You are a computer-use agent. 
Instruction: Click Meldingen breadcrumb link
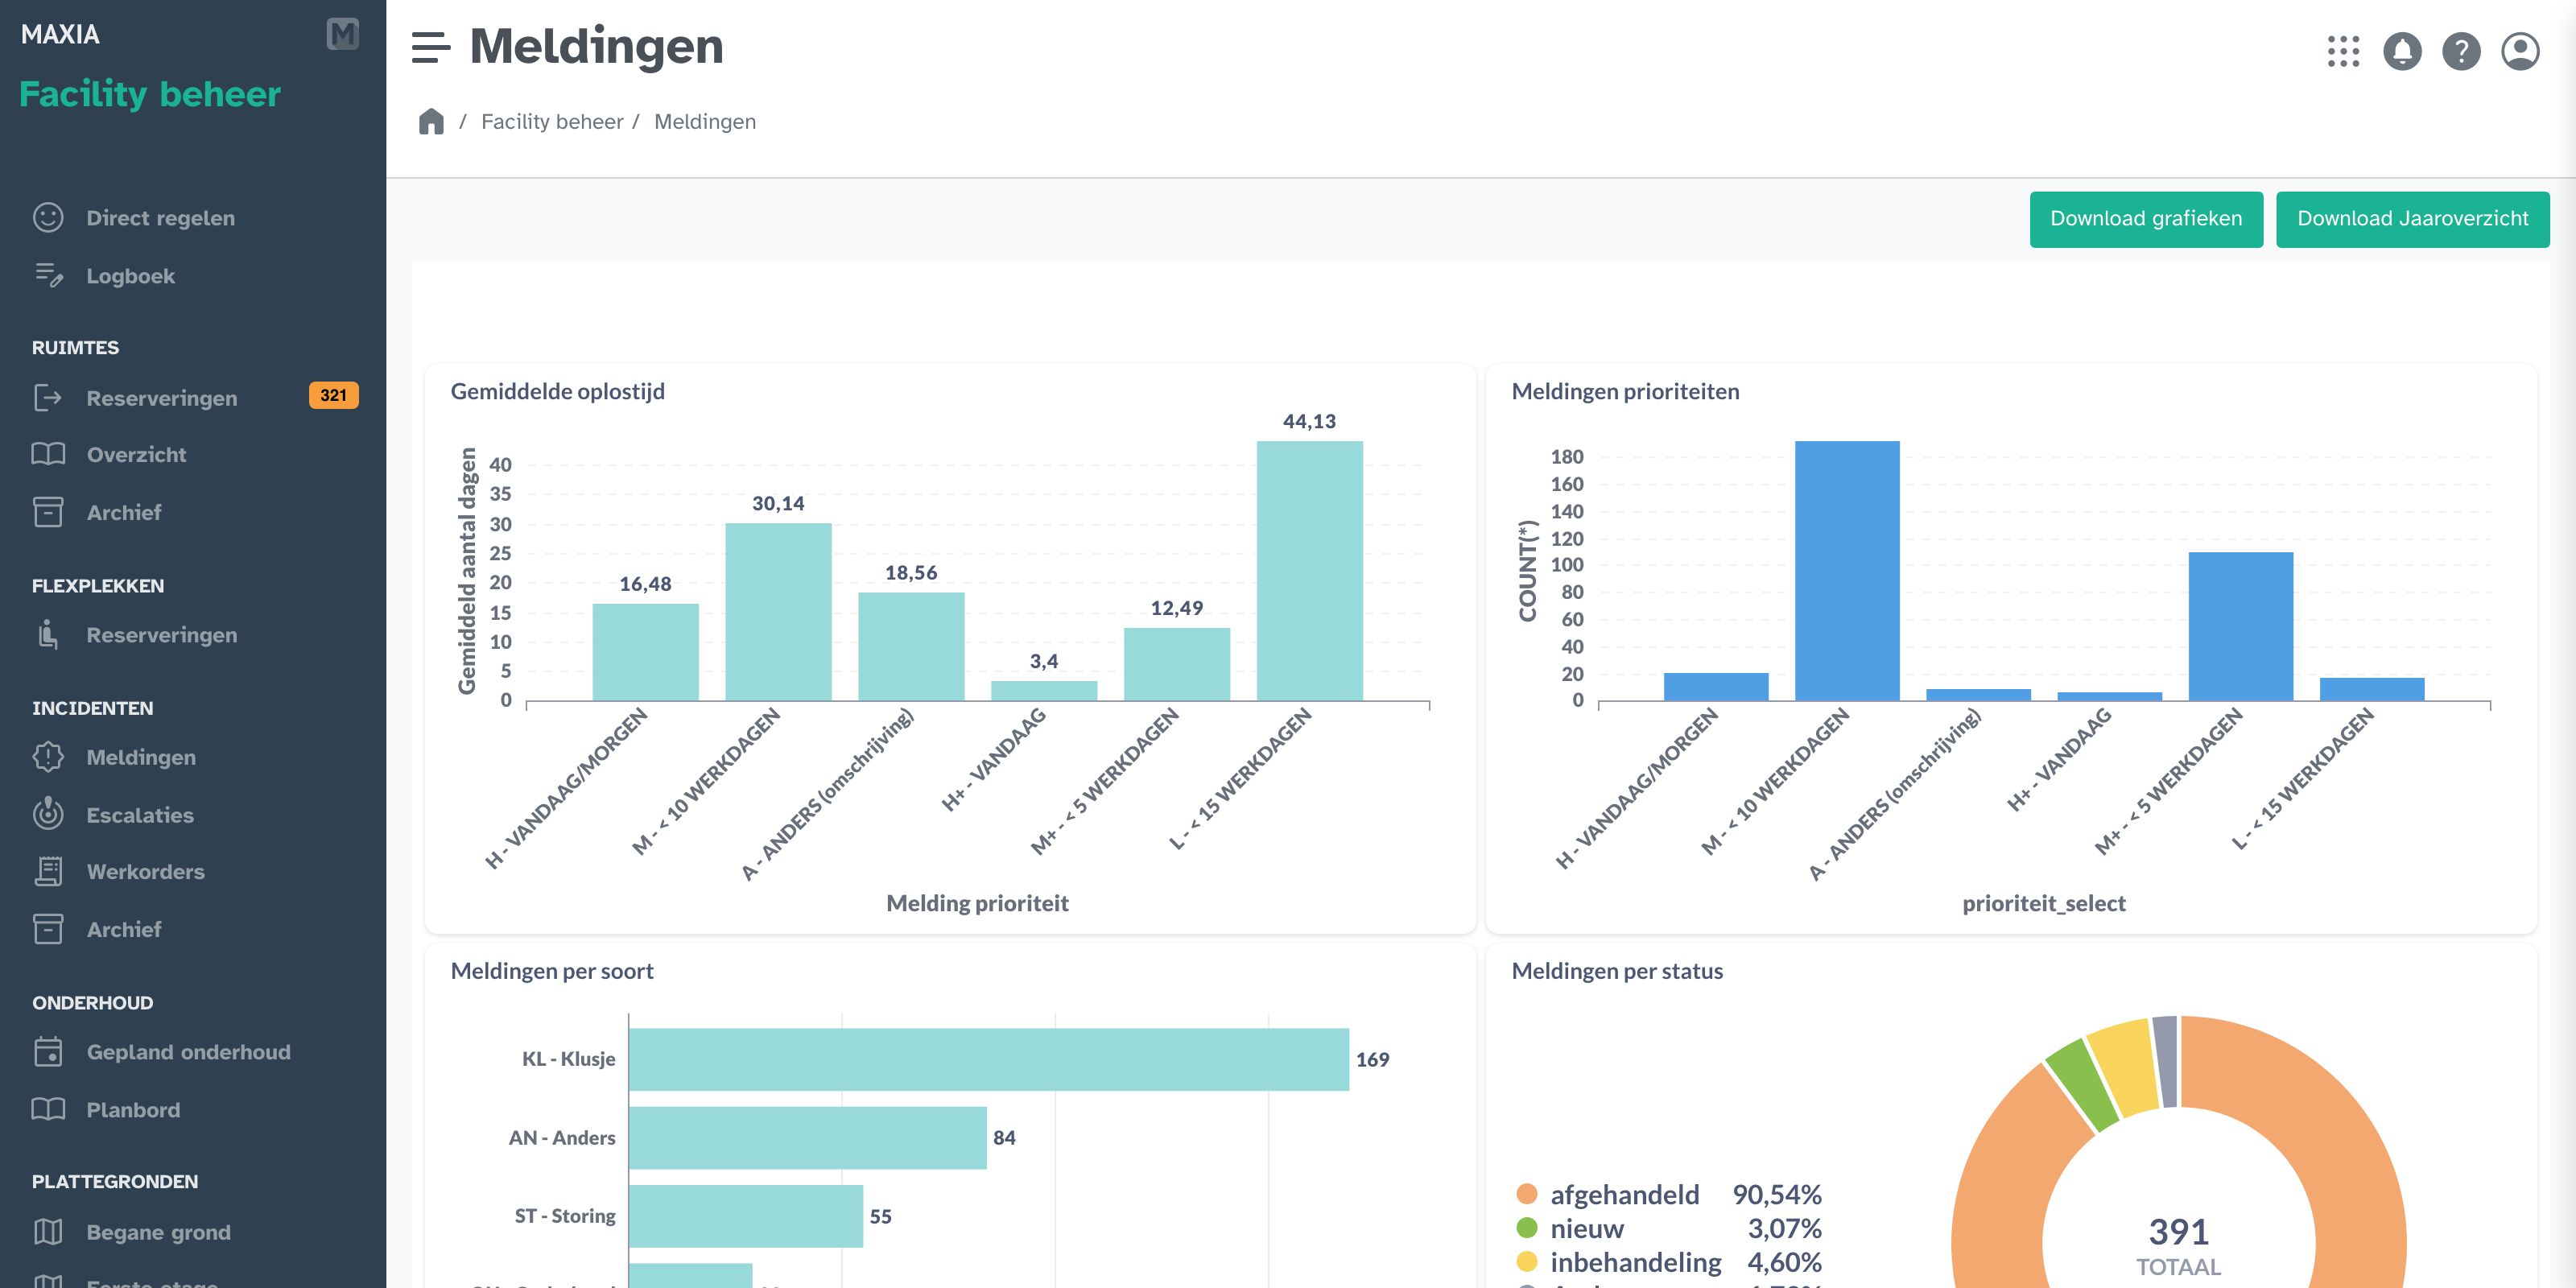[x=705, y=122]
